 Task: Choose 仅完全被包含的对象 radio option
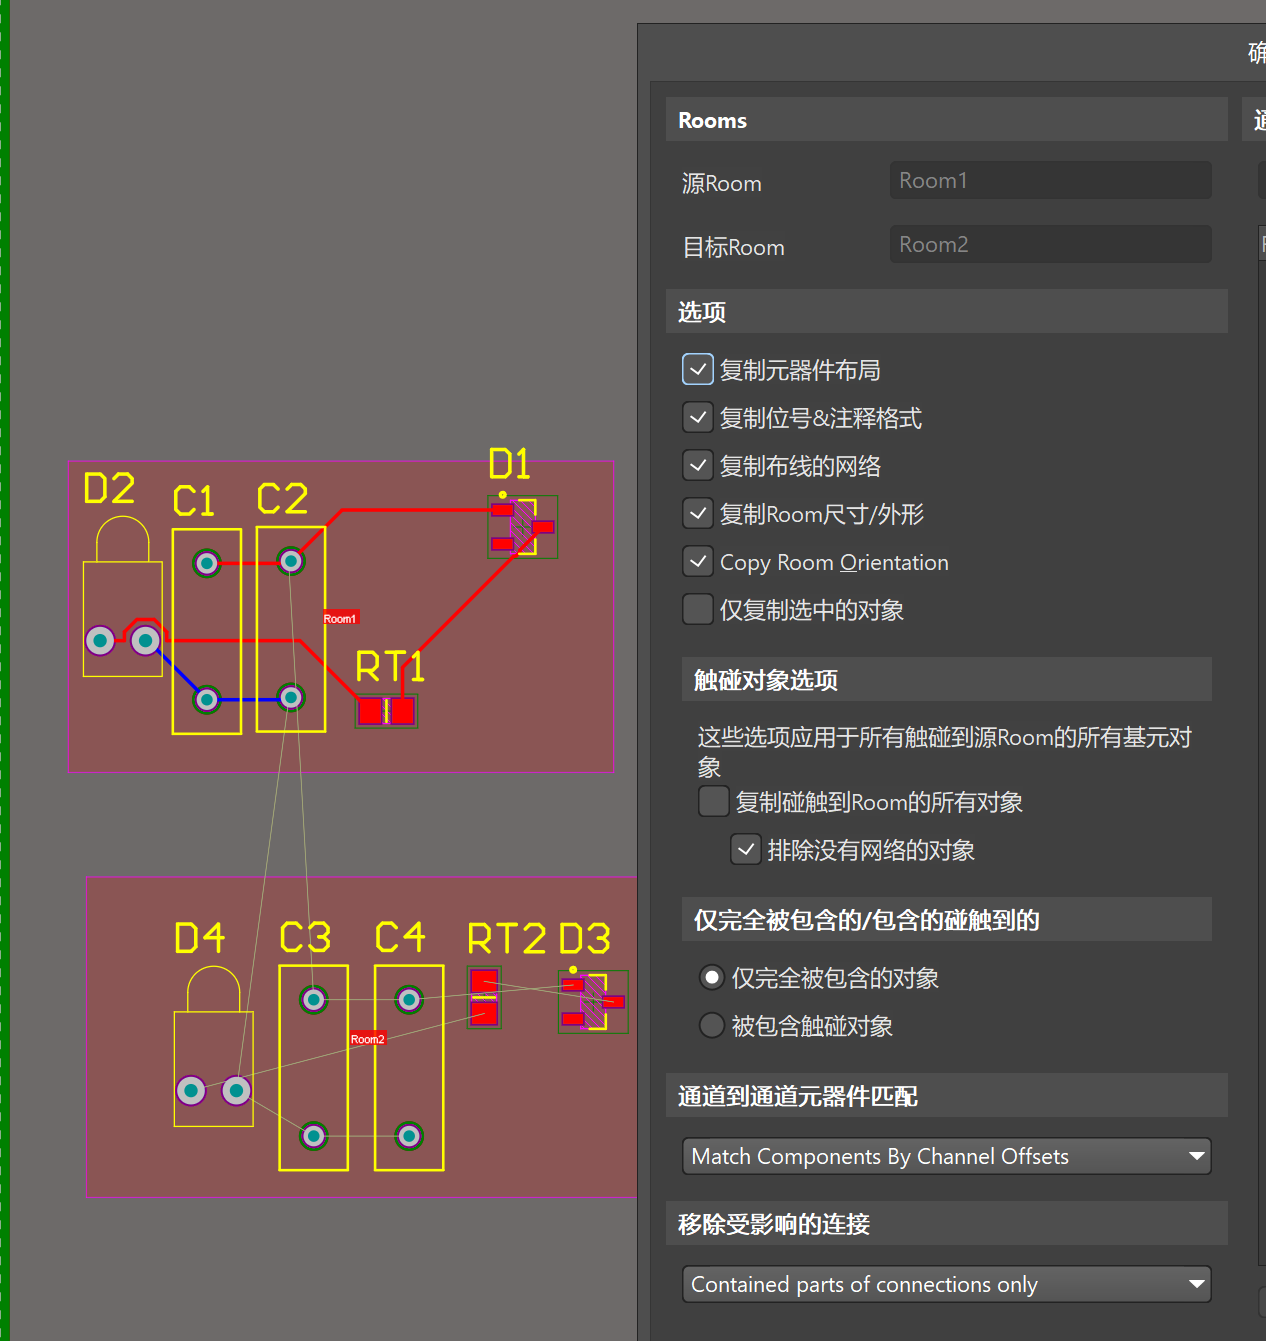click(712, 978)
